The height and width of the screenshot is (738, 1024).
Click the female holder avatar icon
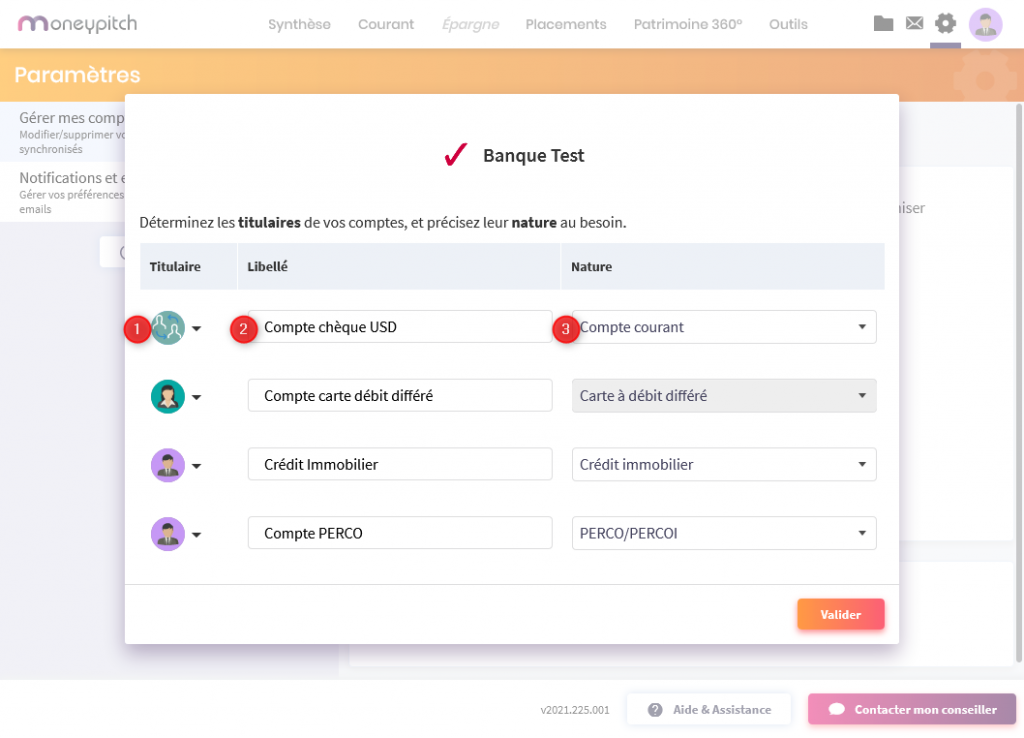coord(168,397)
